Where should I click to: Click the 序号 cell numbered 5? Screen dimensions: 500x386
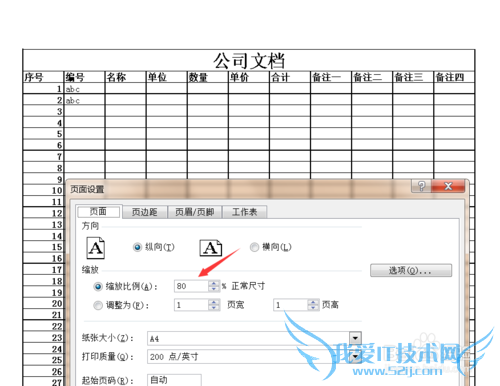43,134
